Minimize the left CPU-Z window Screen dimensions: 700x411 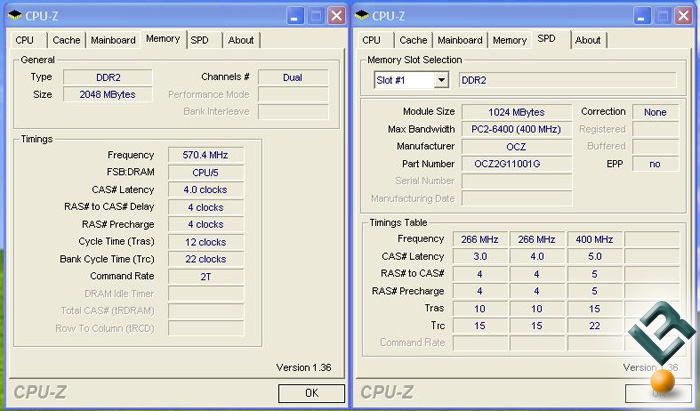294,17
